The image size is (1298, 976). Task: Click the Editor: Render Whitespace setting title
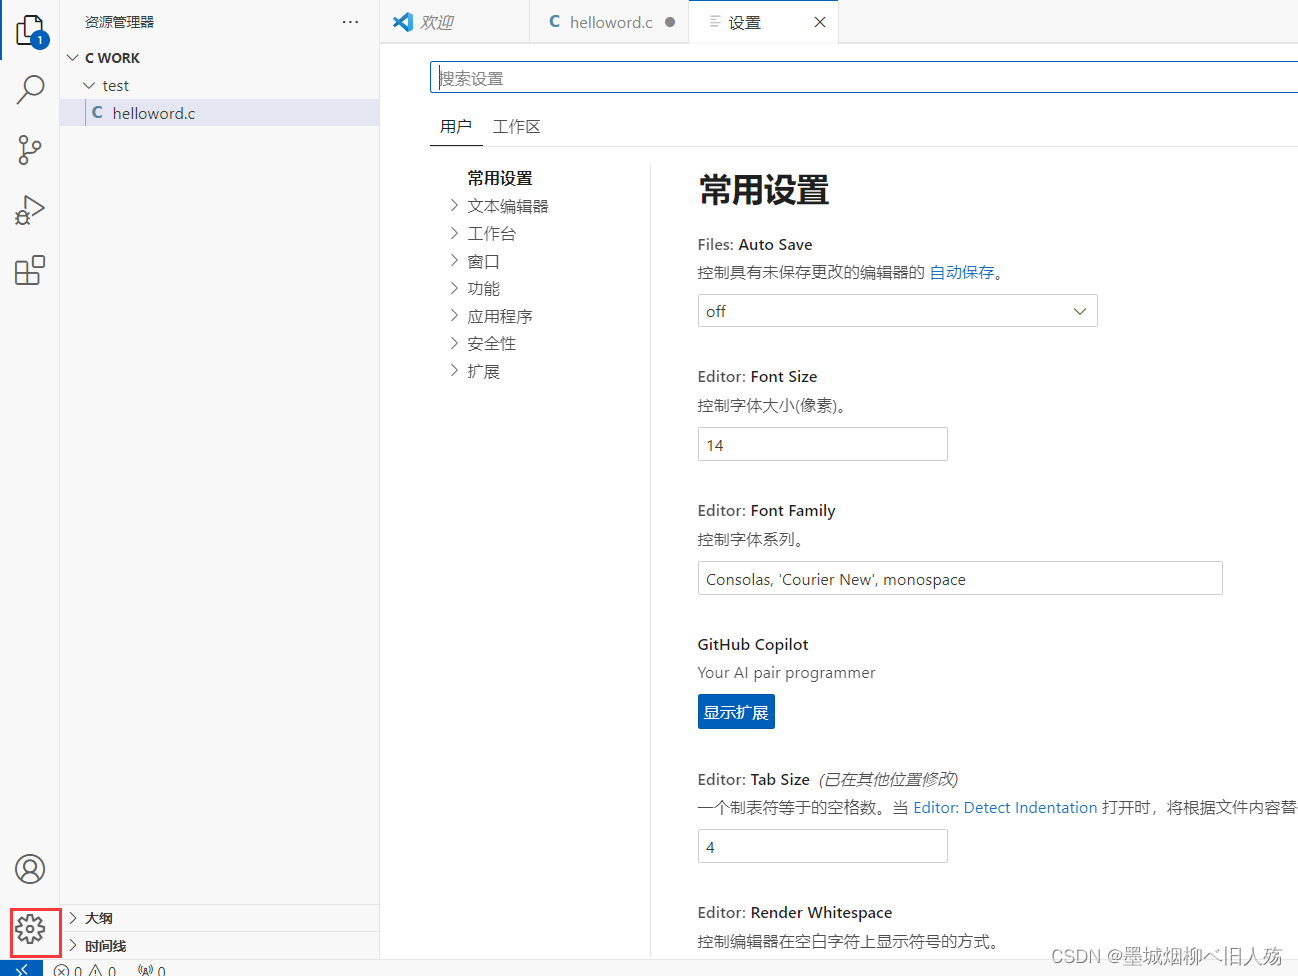(x=795, y=912)
